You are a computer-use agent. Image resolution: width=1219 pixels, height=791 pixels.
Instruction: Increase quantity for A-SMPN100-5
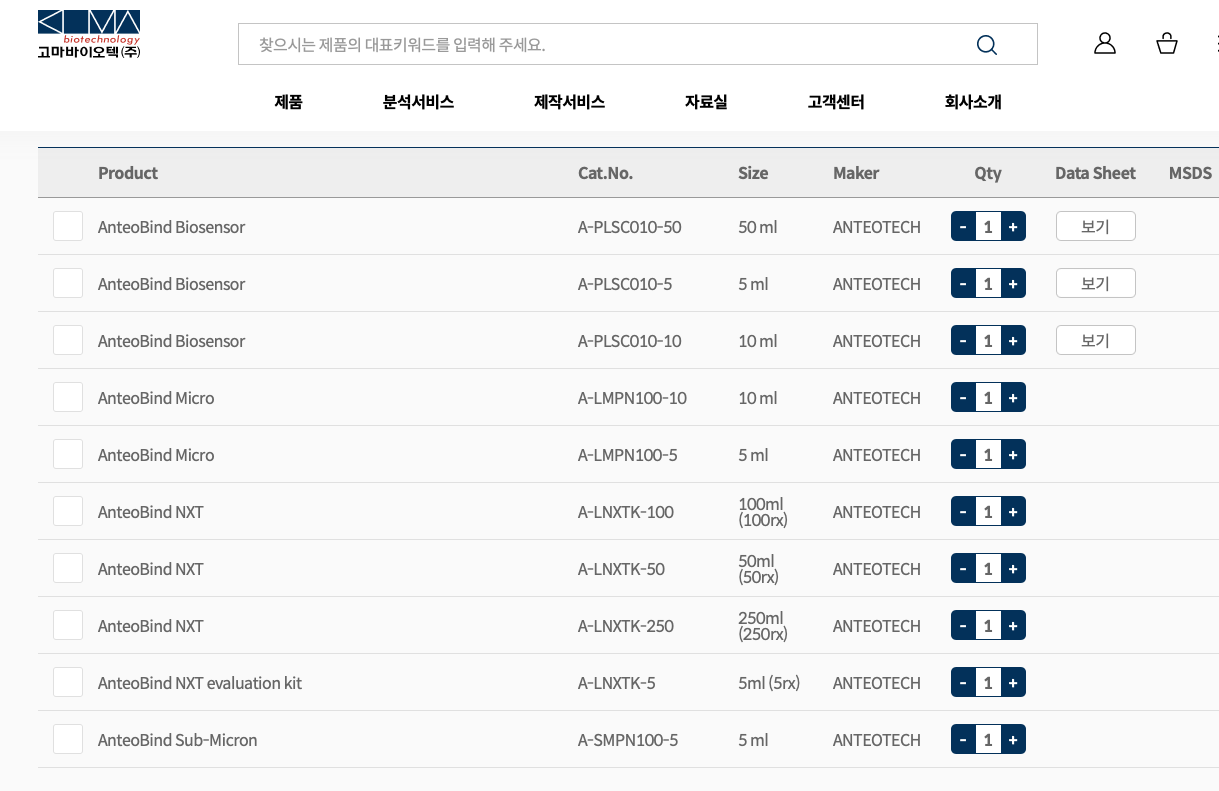1013,740
